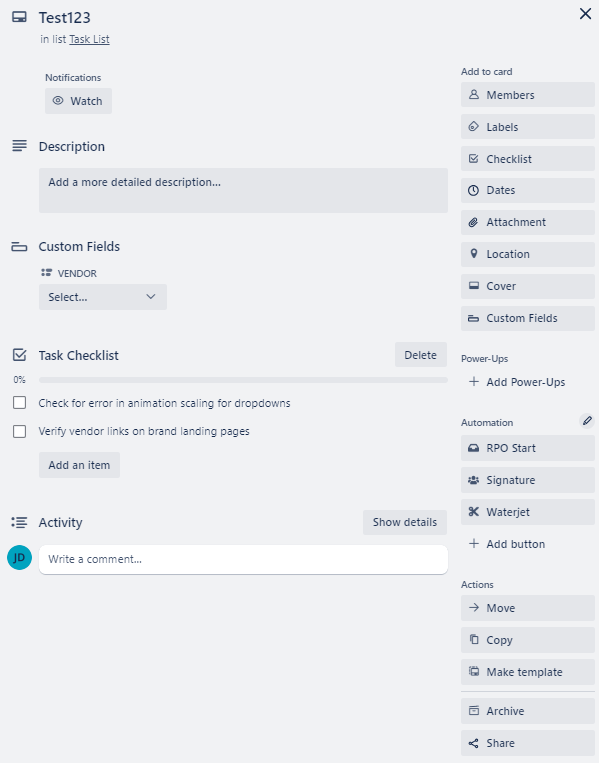Click the Archive box icon
Viewport: 599px width, 763px height.
tap(473, 710)
